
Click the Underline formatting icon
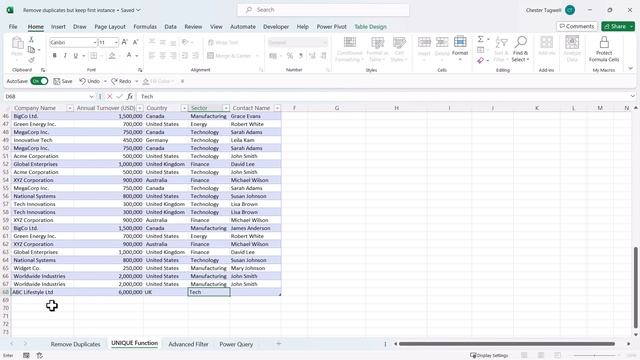coord(76,56)
